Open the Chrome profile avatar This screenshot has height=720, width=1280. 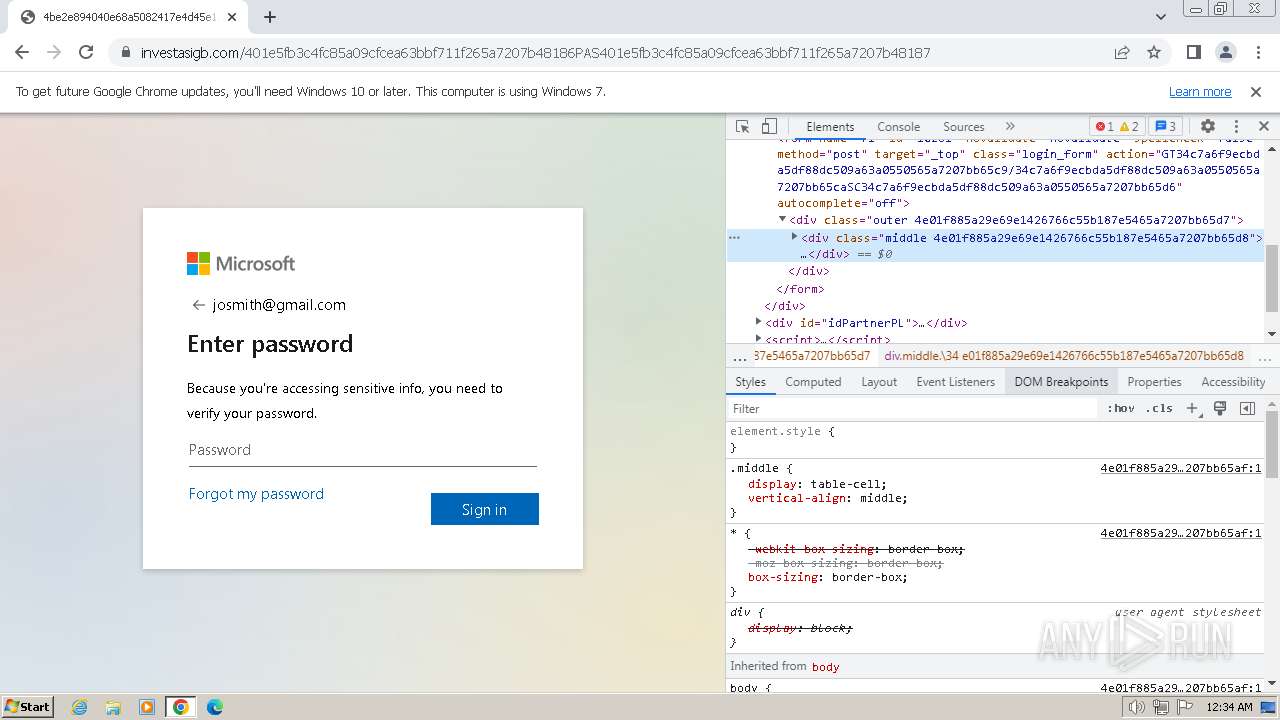click(1225, 52)
